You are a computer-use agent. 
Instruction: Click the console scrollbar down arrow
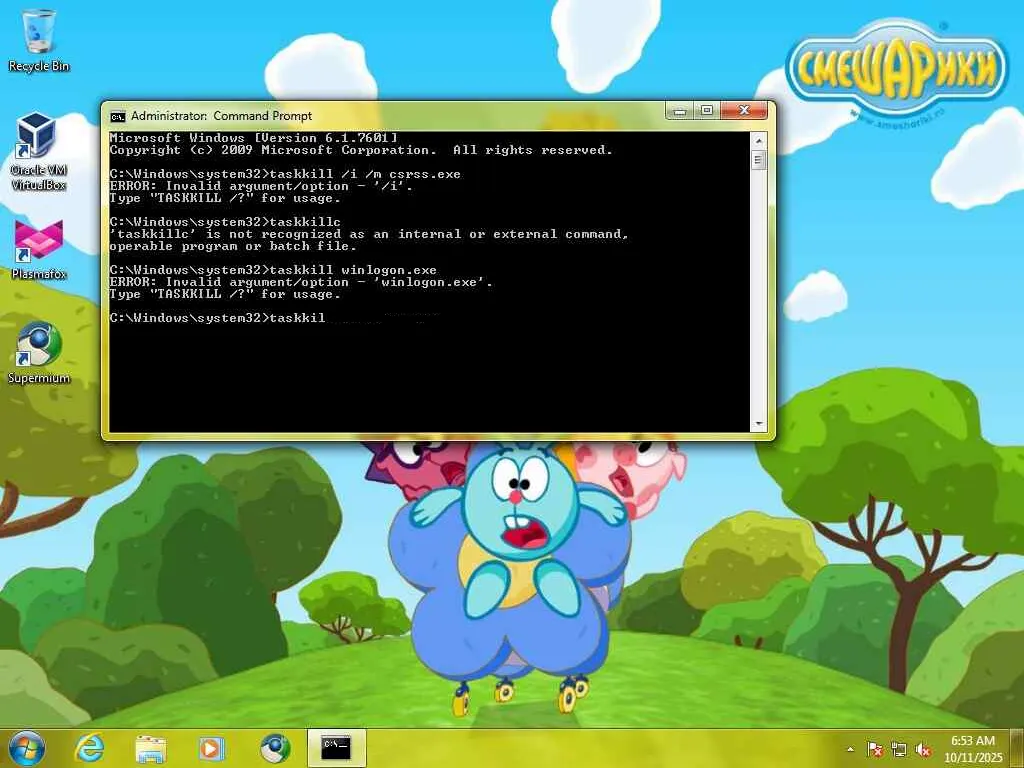[x=758, y=424]
